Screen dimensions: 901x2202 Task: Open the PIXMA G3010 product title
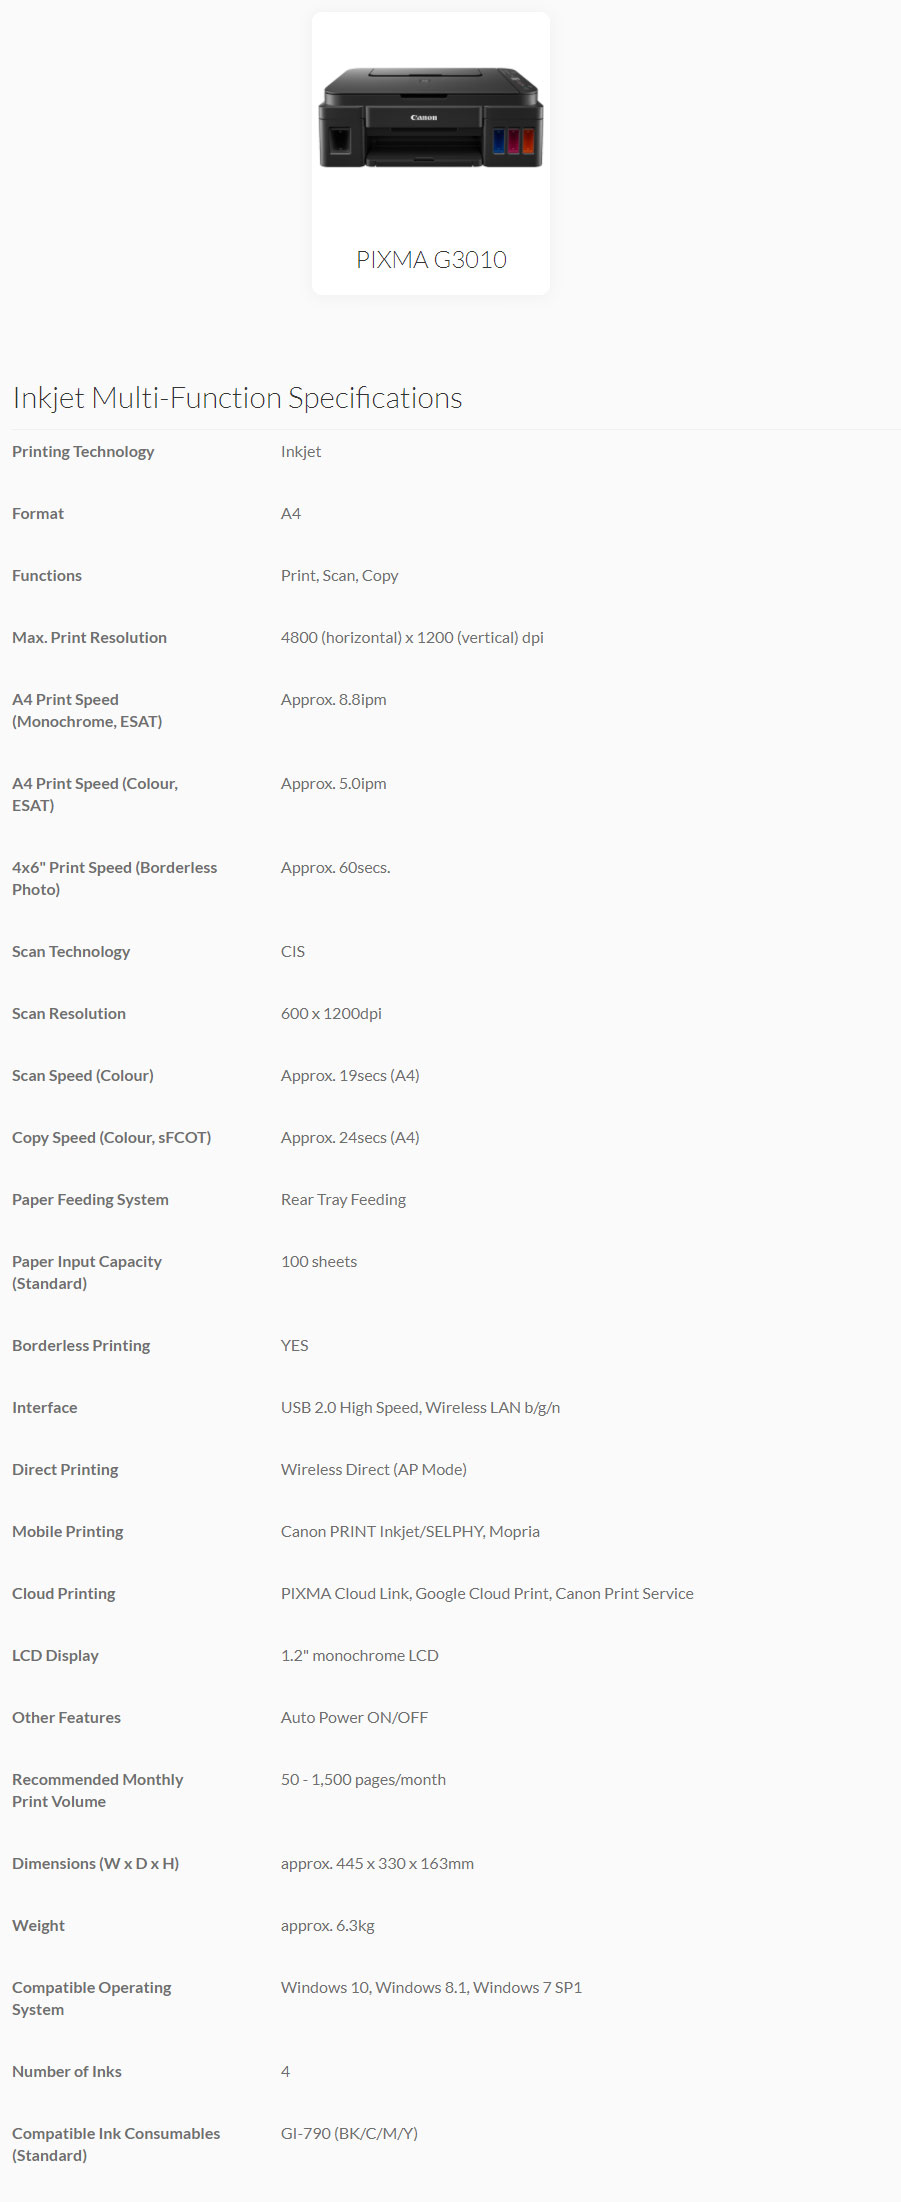(x=431, y=260)
